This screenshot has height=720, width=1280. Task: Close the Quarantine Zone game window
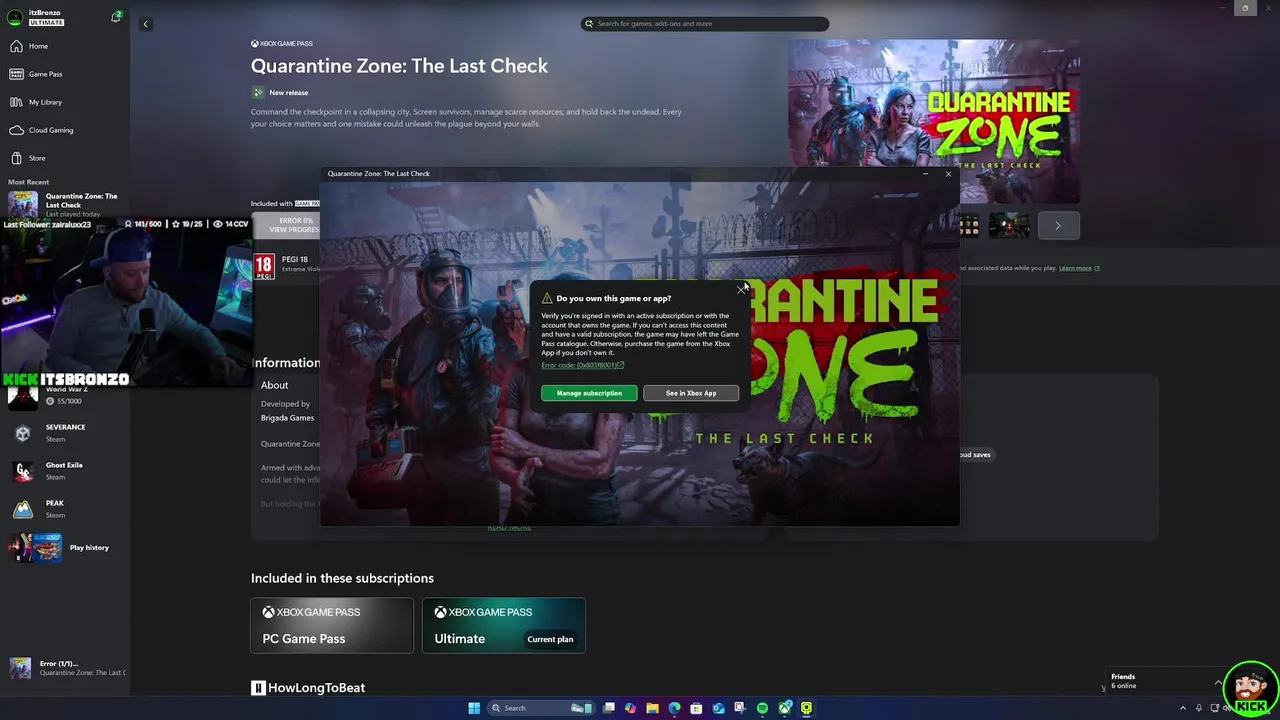click(x=948, y=174)
